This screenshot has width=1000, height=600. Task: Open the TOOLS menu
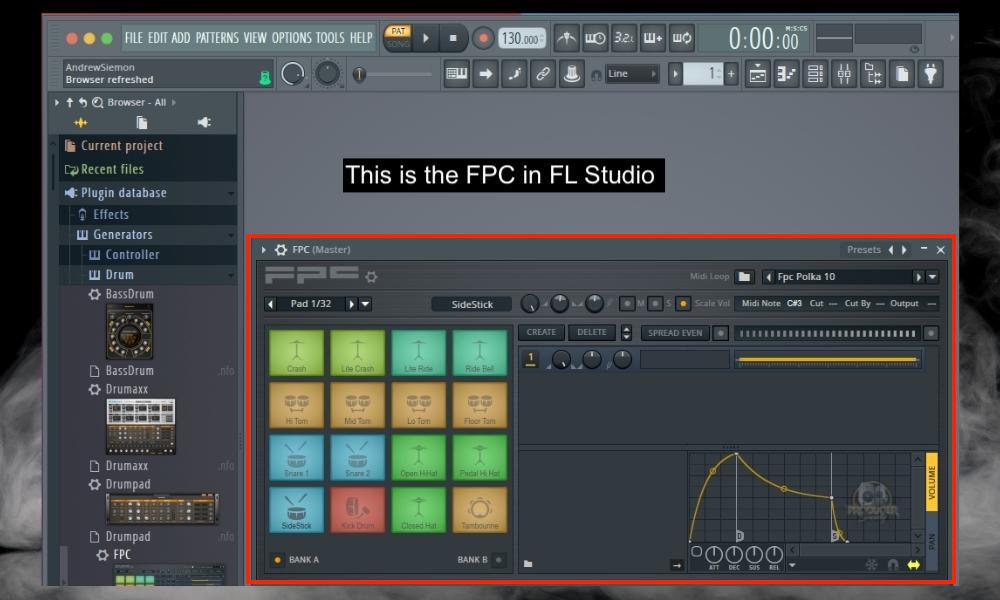click(x=330, y=38)
